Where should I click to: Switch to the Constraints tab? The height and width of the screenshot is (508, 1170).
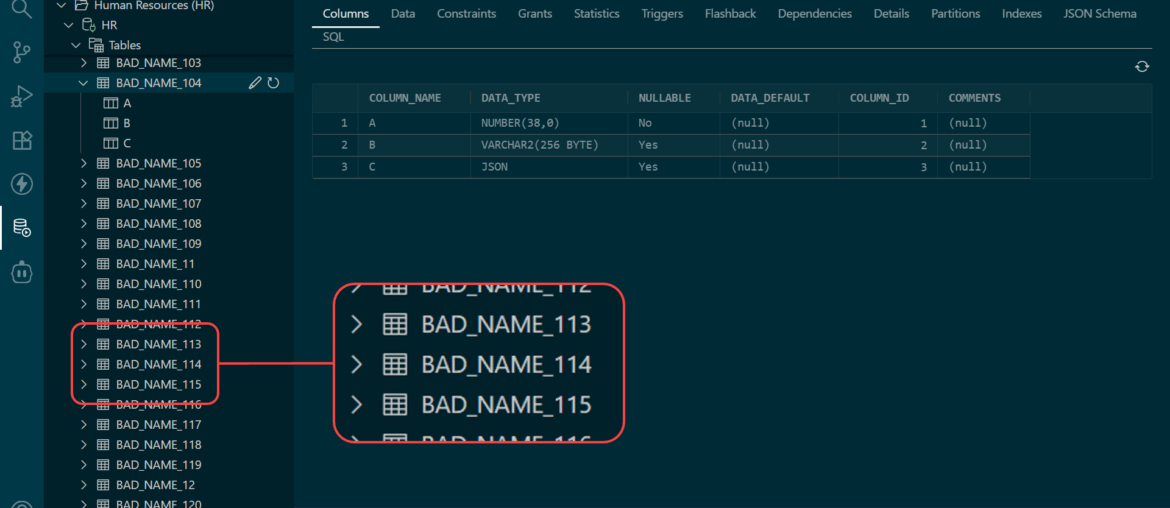[466, 14]
